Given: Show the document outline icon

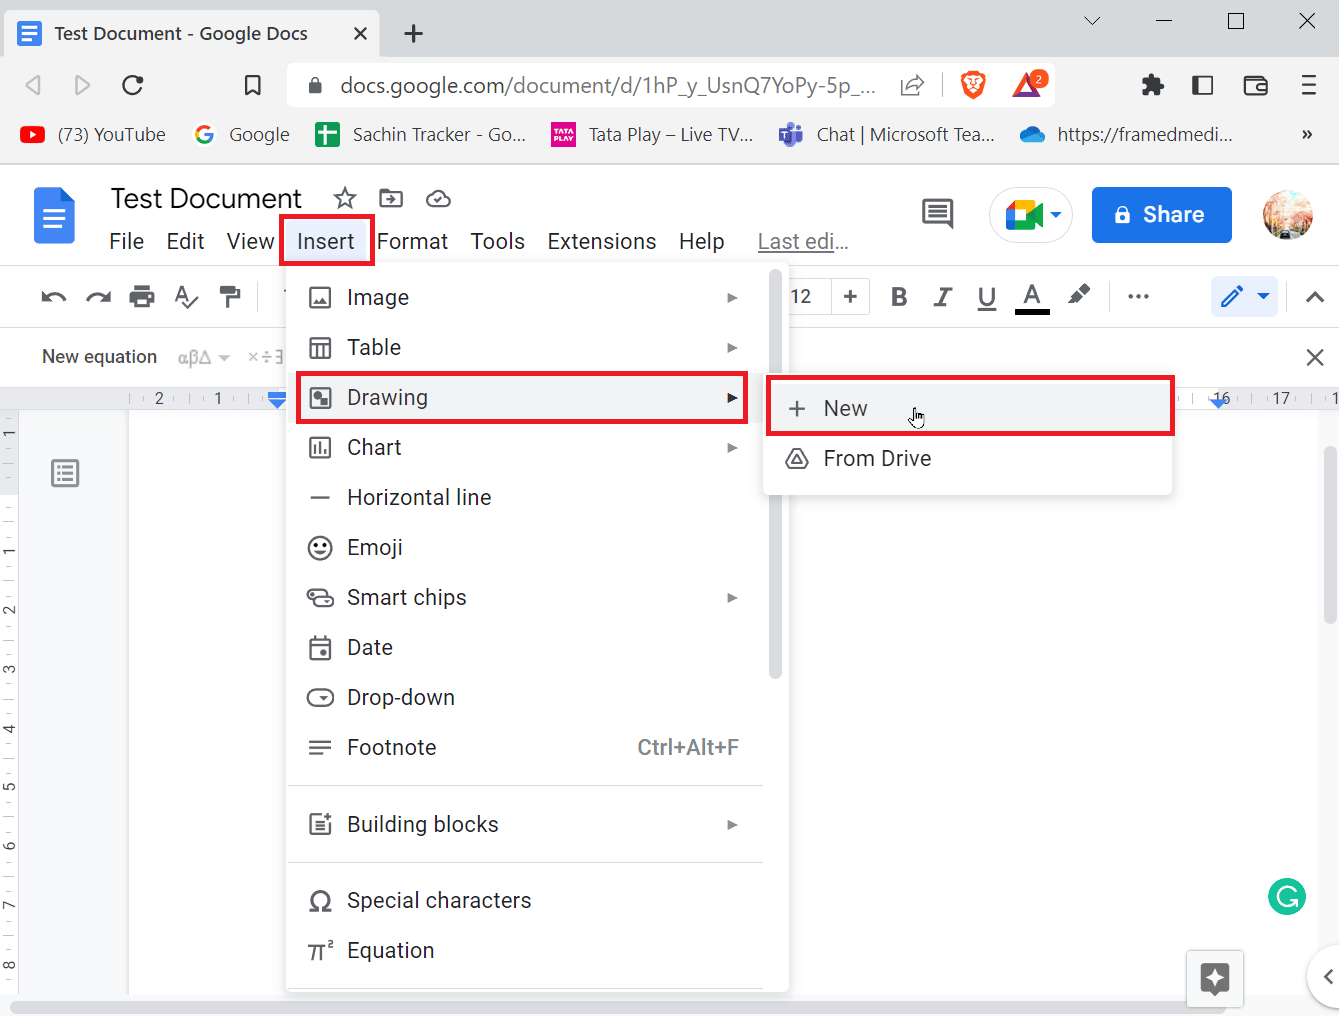Looking at the screenshot, I should click(x=64, y=473).
